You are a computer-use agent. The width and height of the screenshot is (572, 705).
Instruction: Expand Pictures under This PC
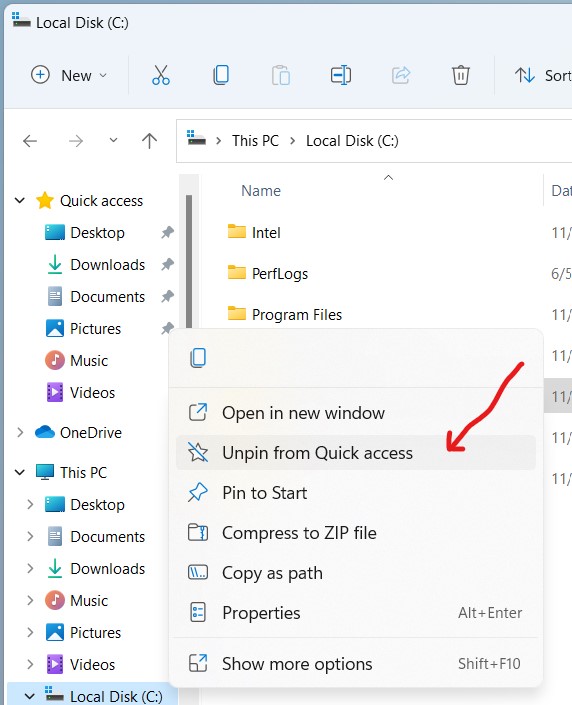tap(30, 633)
